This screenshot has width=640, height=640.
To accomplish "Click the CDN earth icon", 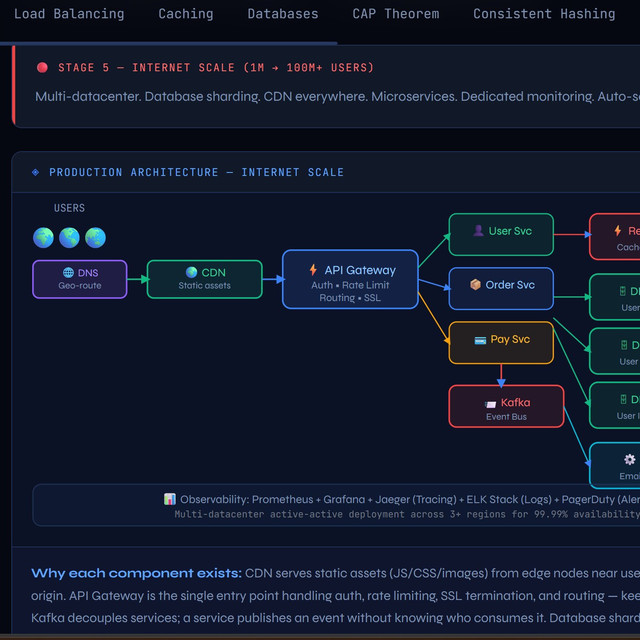I will [x=191, y=272].
